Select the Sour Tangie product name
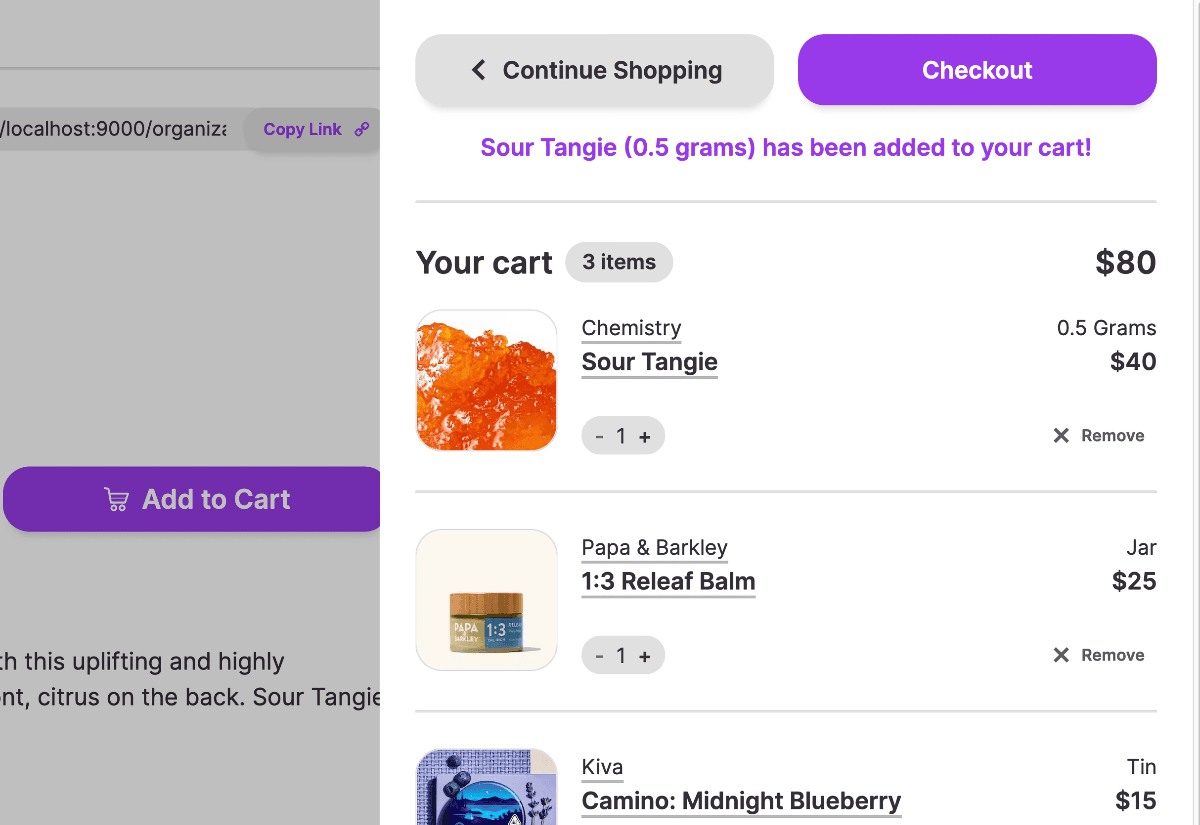The image size is (1200, 825). [649, 362]
